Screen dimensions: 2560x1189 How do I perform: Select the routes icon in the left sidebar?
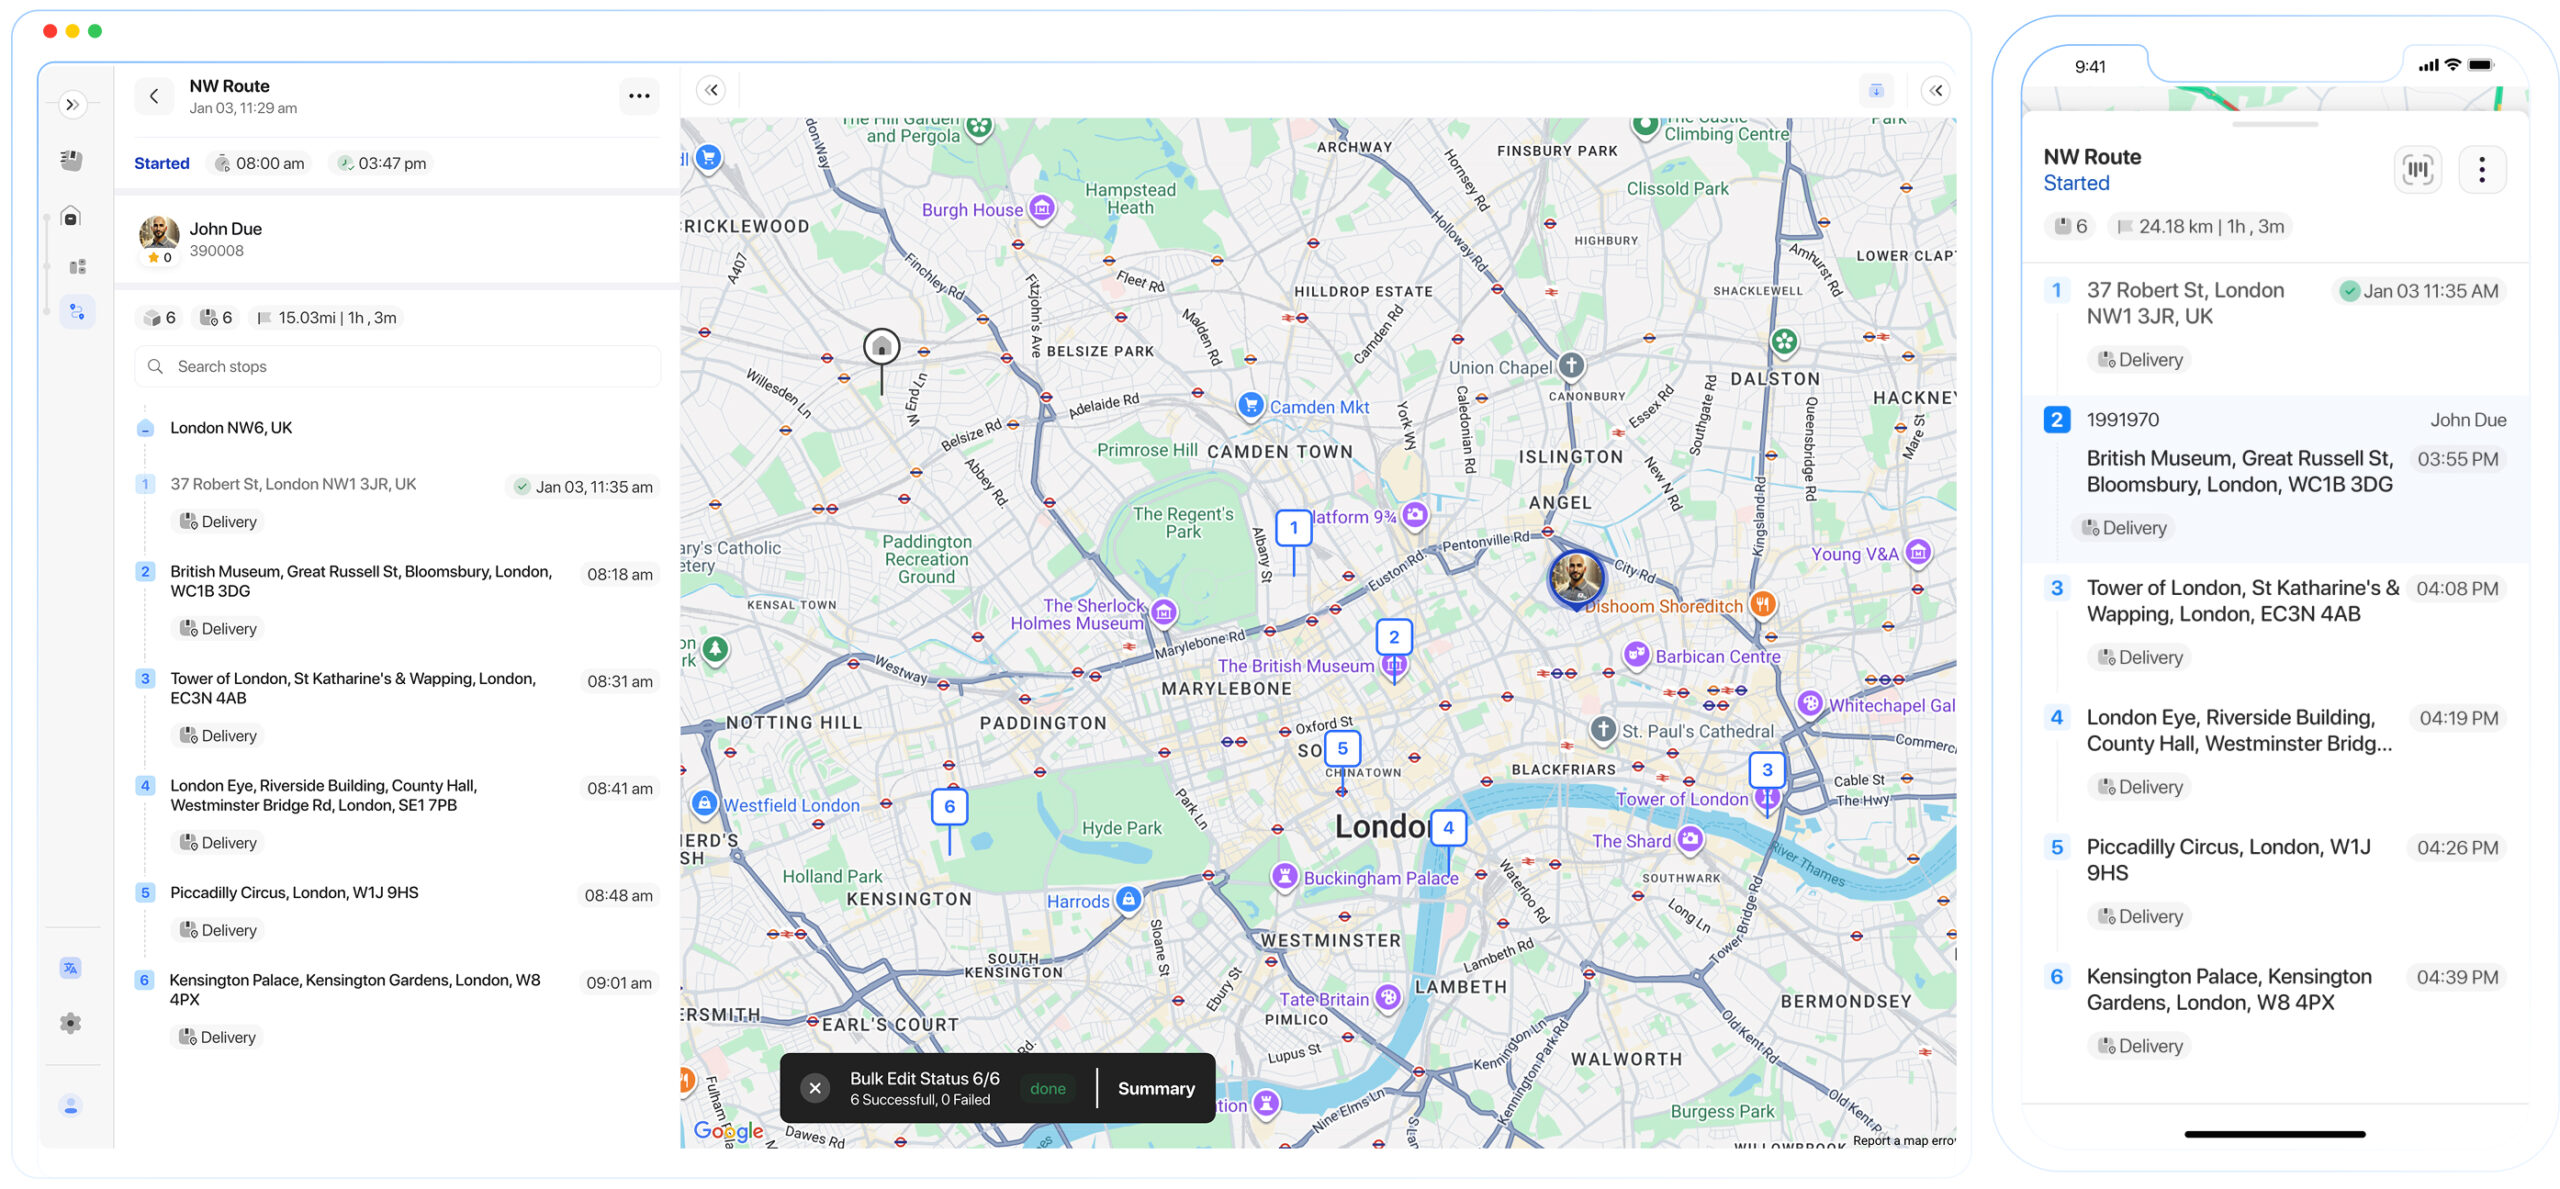coord(74,312)
